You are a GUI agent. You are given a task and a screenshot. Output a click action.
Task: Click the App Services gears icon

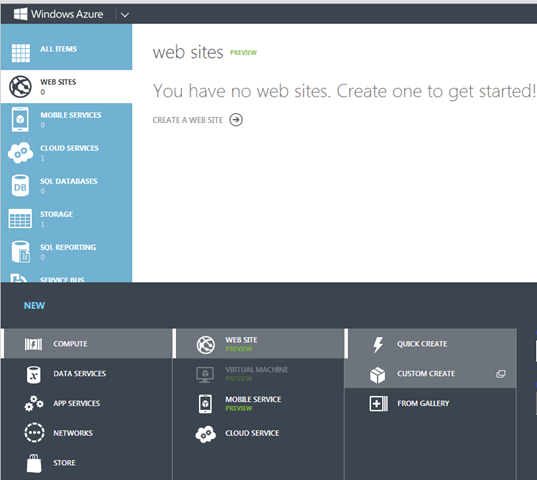(x=34, y=403)
